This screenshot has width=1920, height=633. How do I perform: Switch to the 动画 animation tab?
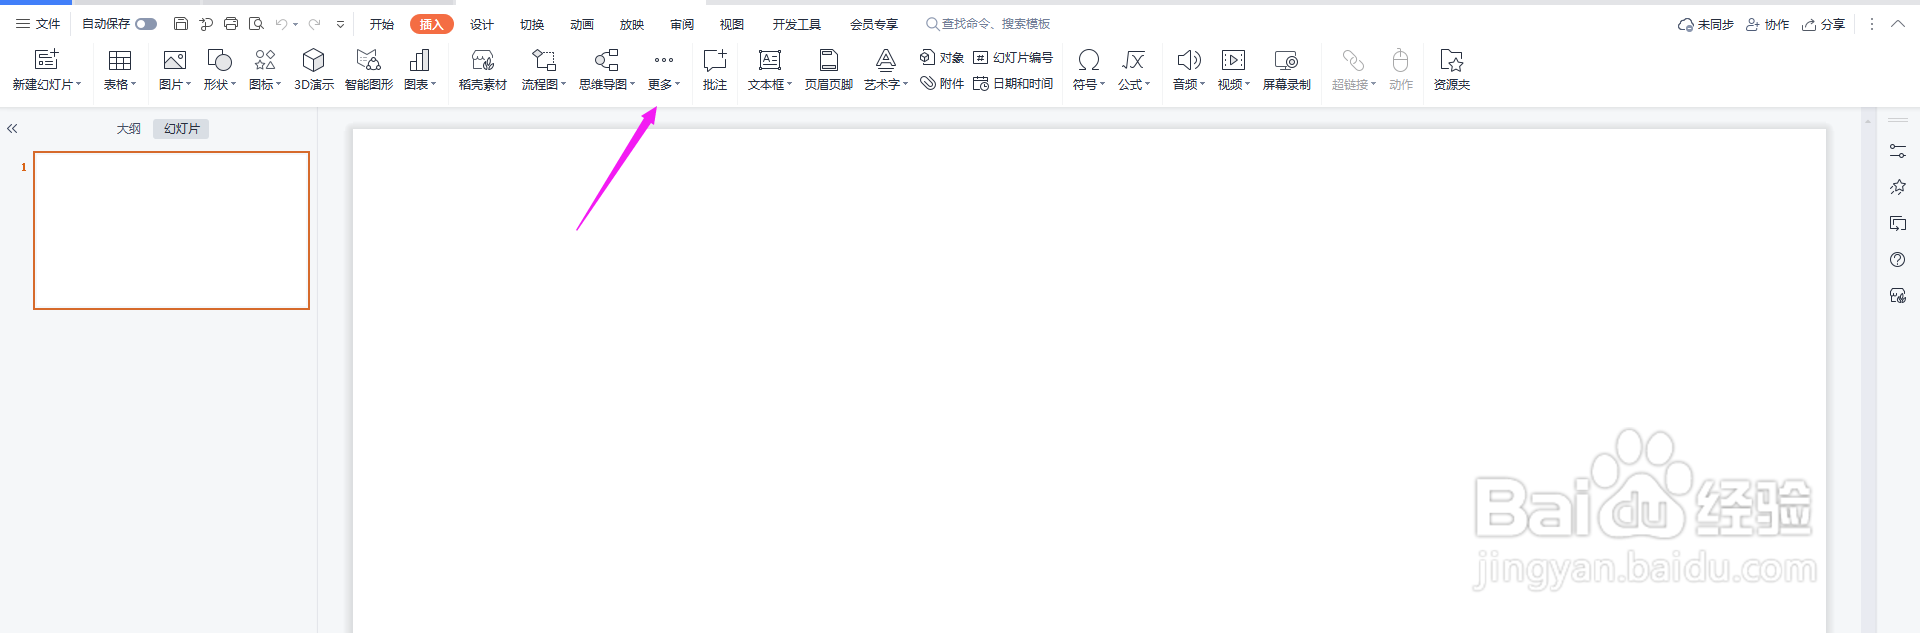pos(582,24)
